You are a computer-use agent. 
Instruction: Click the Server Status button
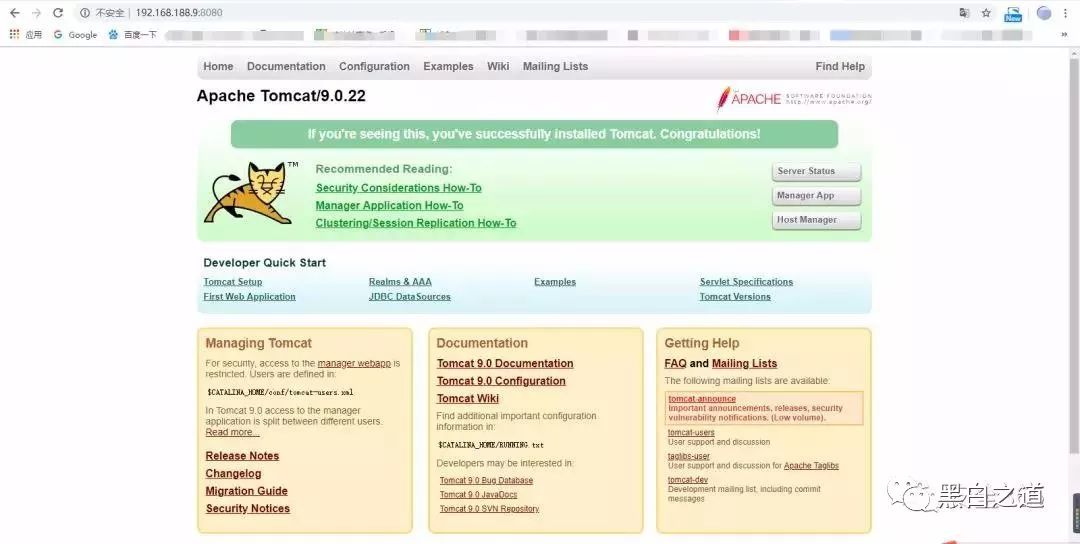816,171
